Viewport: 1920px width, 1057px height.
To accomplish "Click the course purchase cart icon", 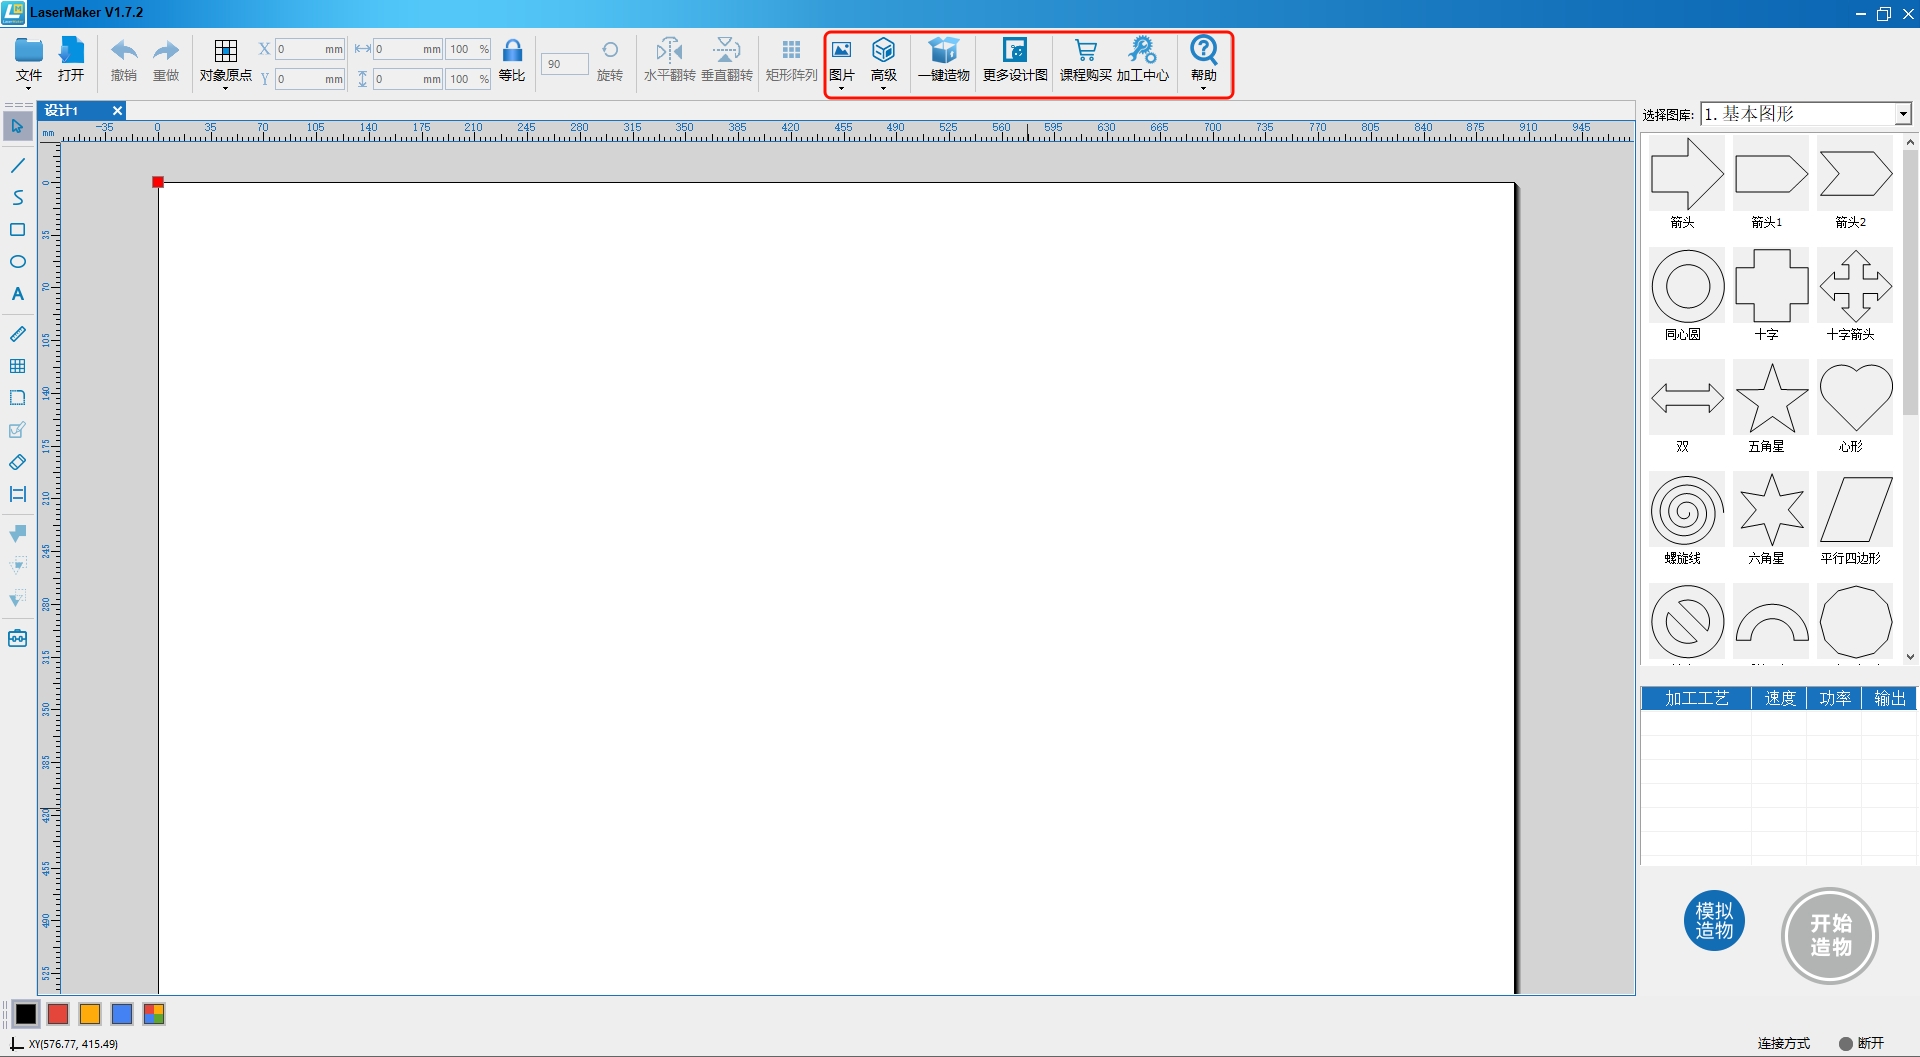I will coord(1085,52).
